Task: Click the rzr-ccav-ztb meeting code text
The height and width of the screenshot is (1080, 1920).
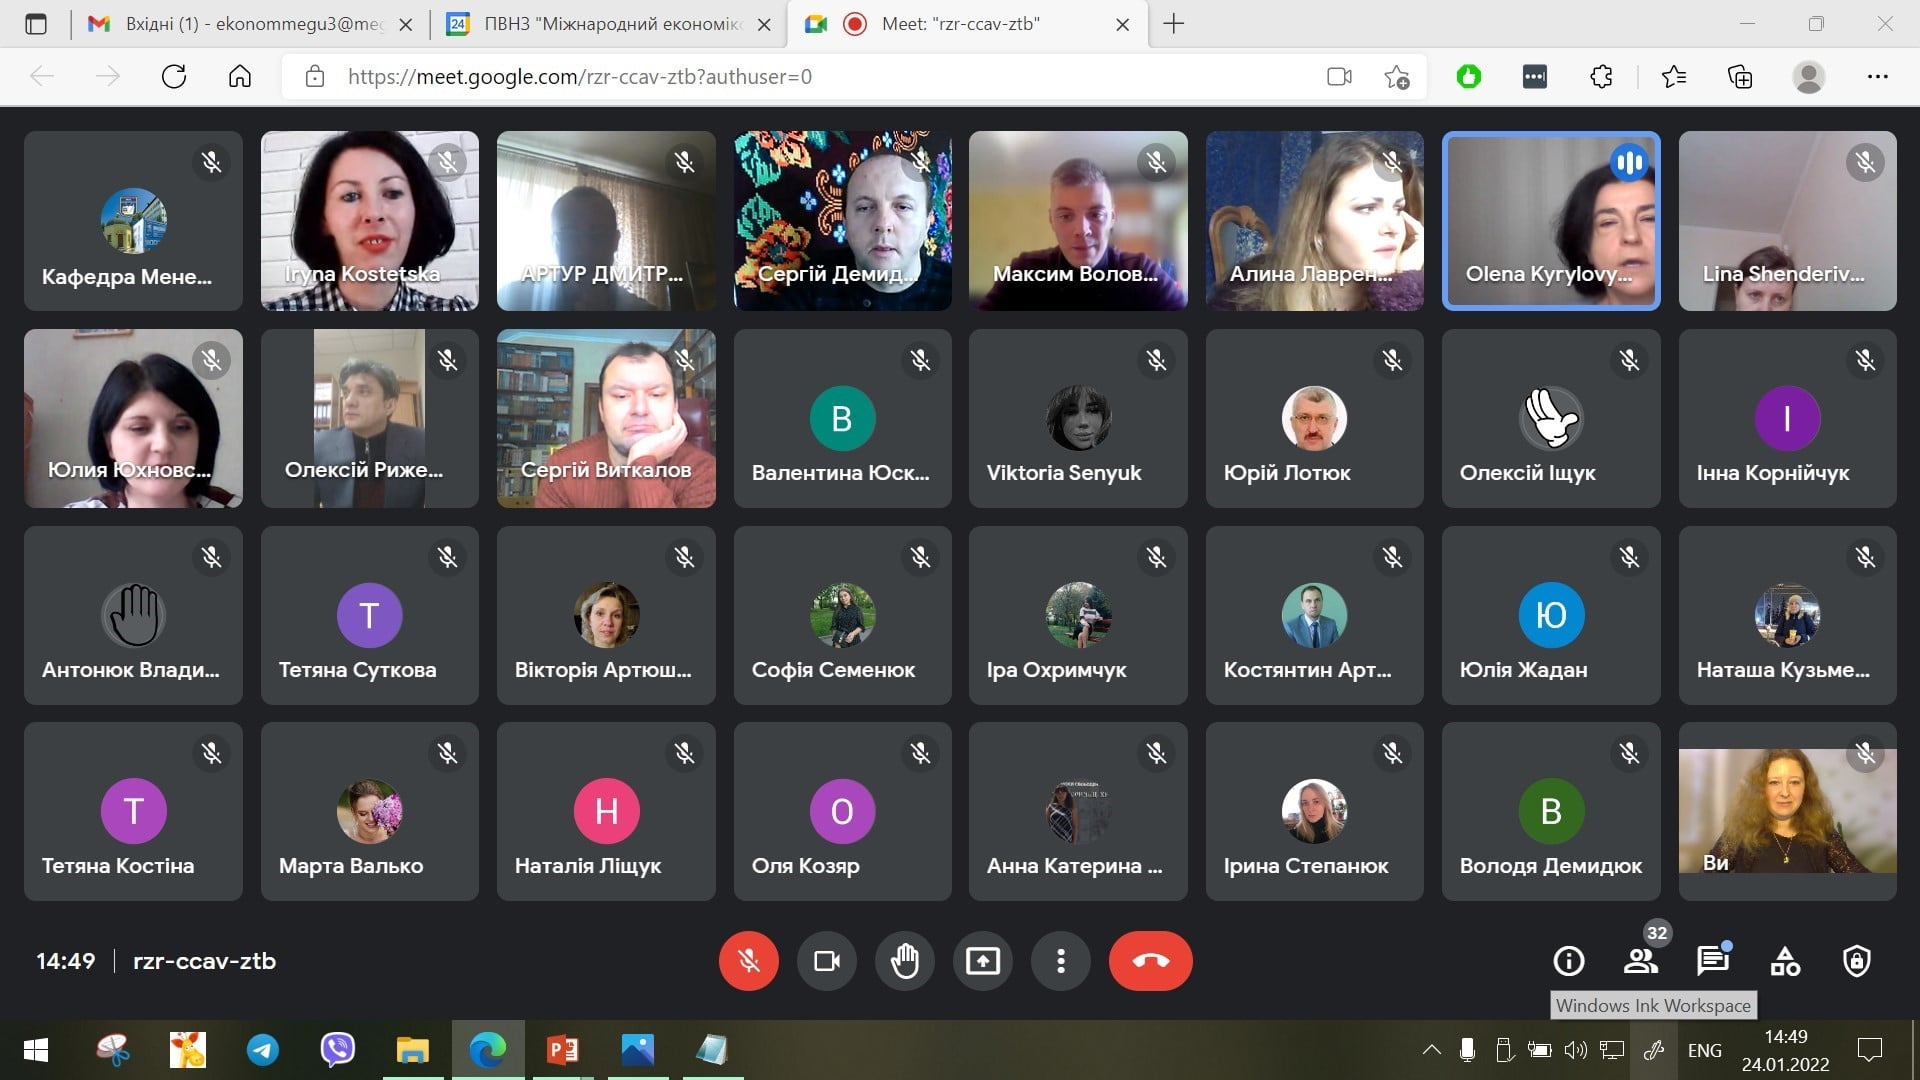Action: pyautogui.click(x=204, y=961)
